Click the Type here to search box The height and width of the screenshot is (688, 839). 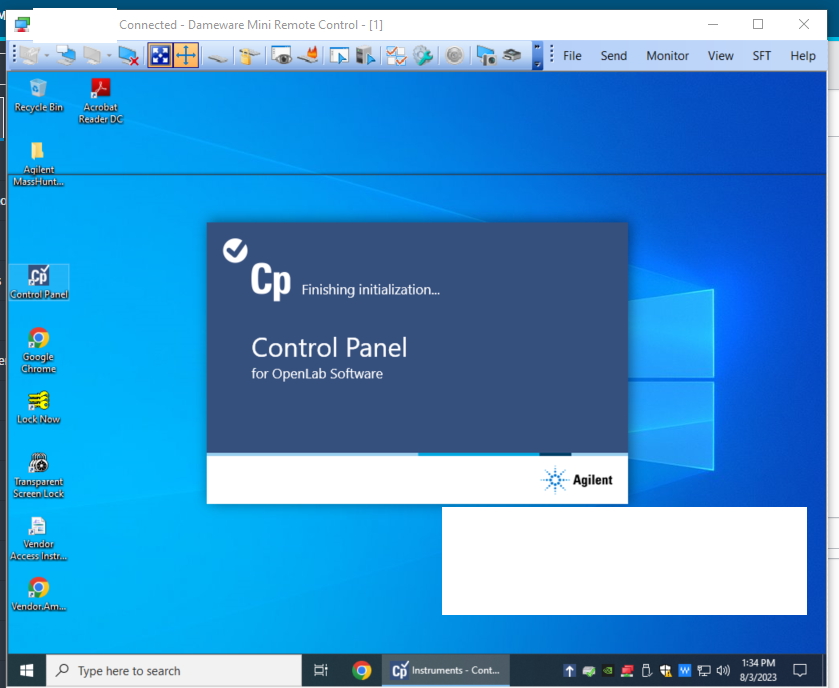[x=174, y=670]
